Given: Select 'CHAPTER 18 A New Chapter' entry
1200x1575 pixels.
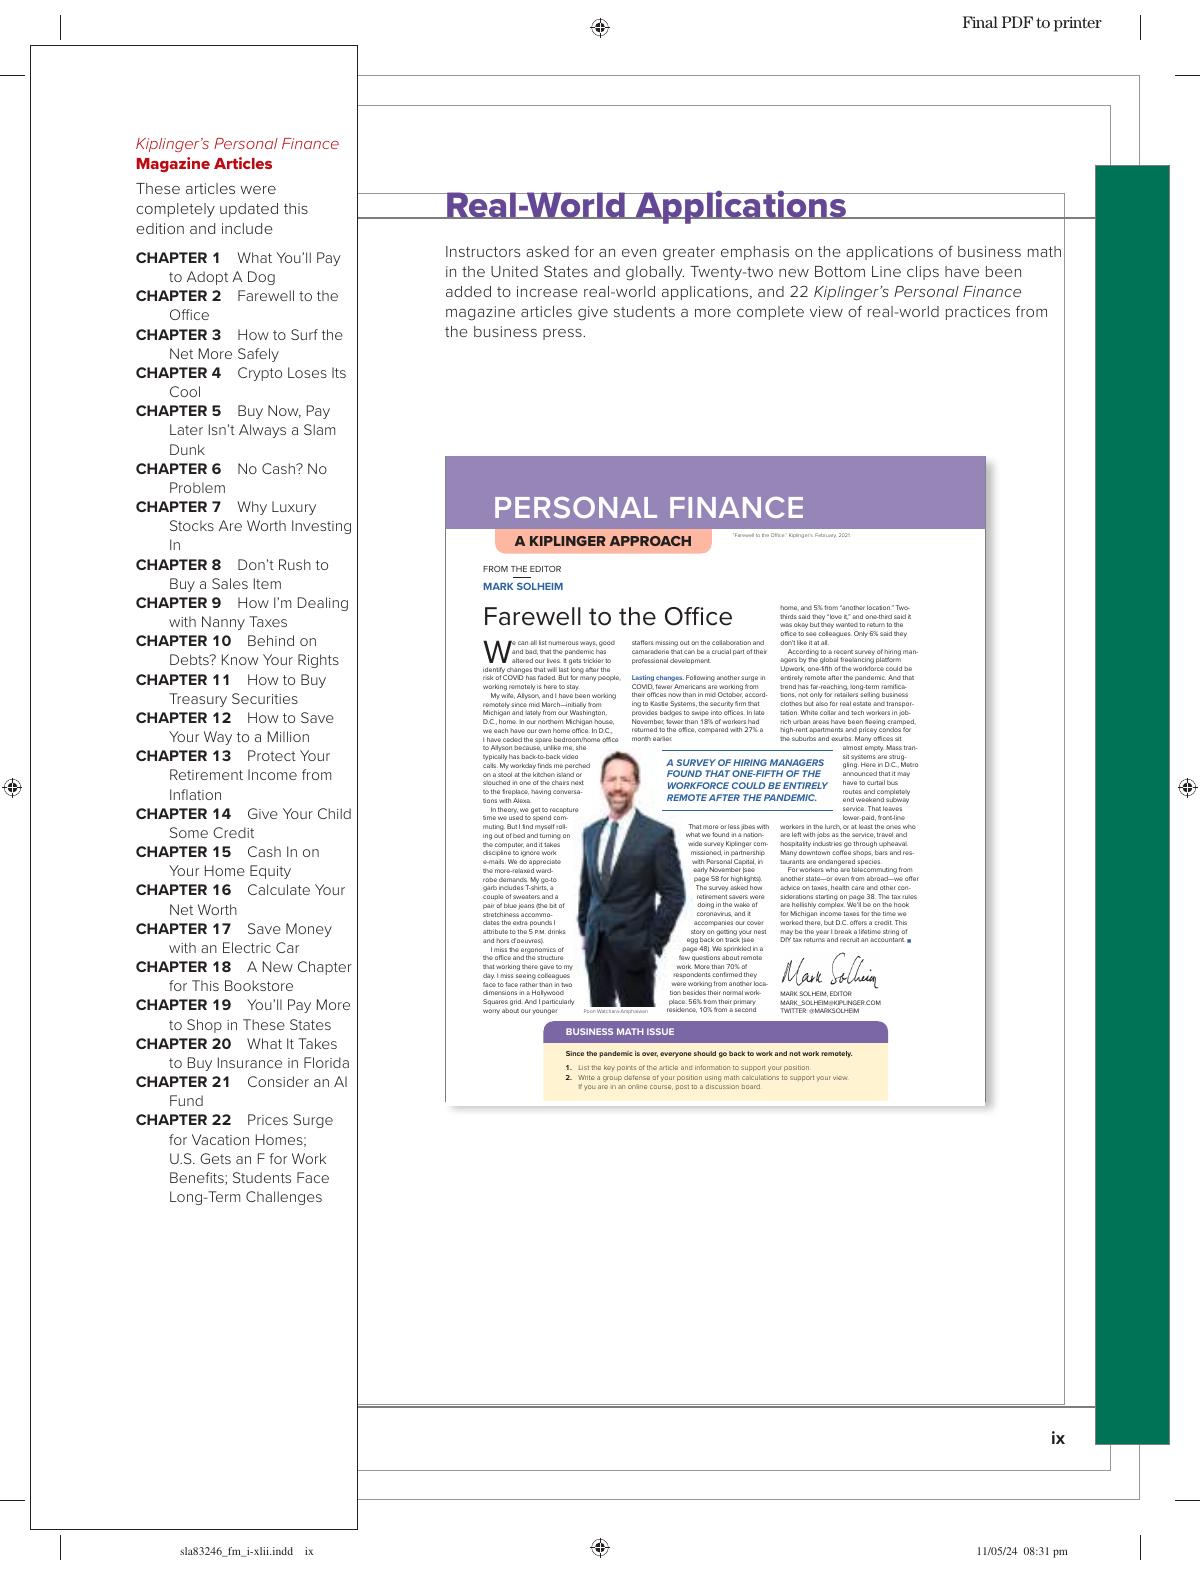Looking at the screenshot, I should (244, 976).
